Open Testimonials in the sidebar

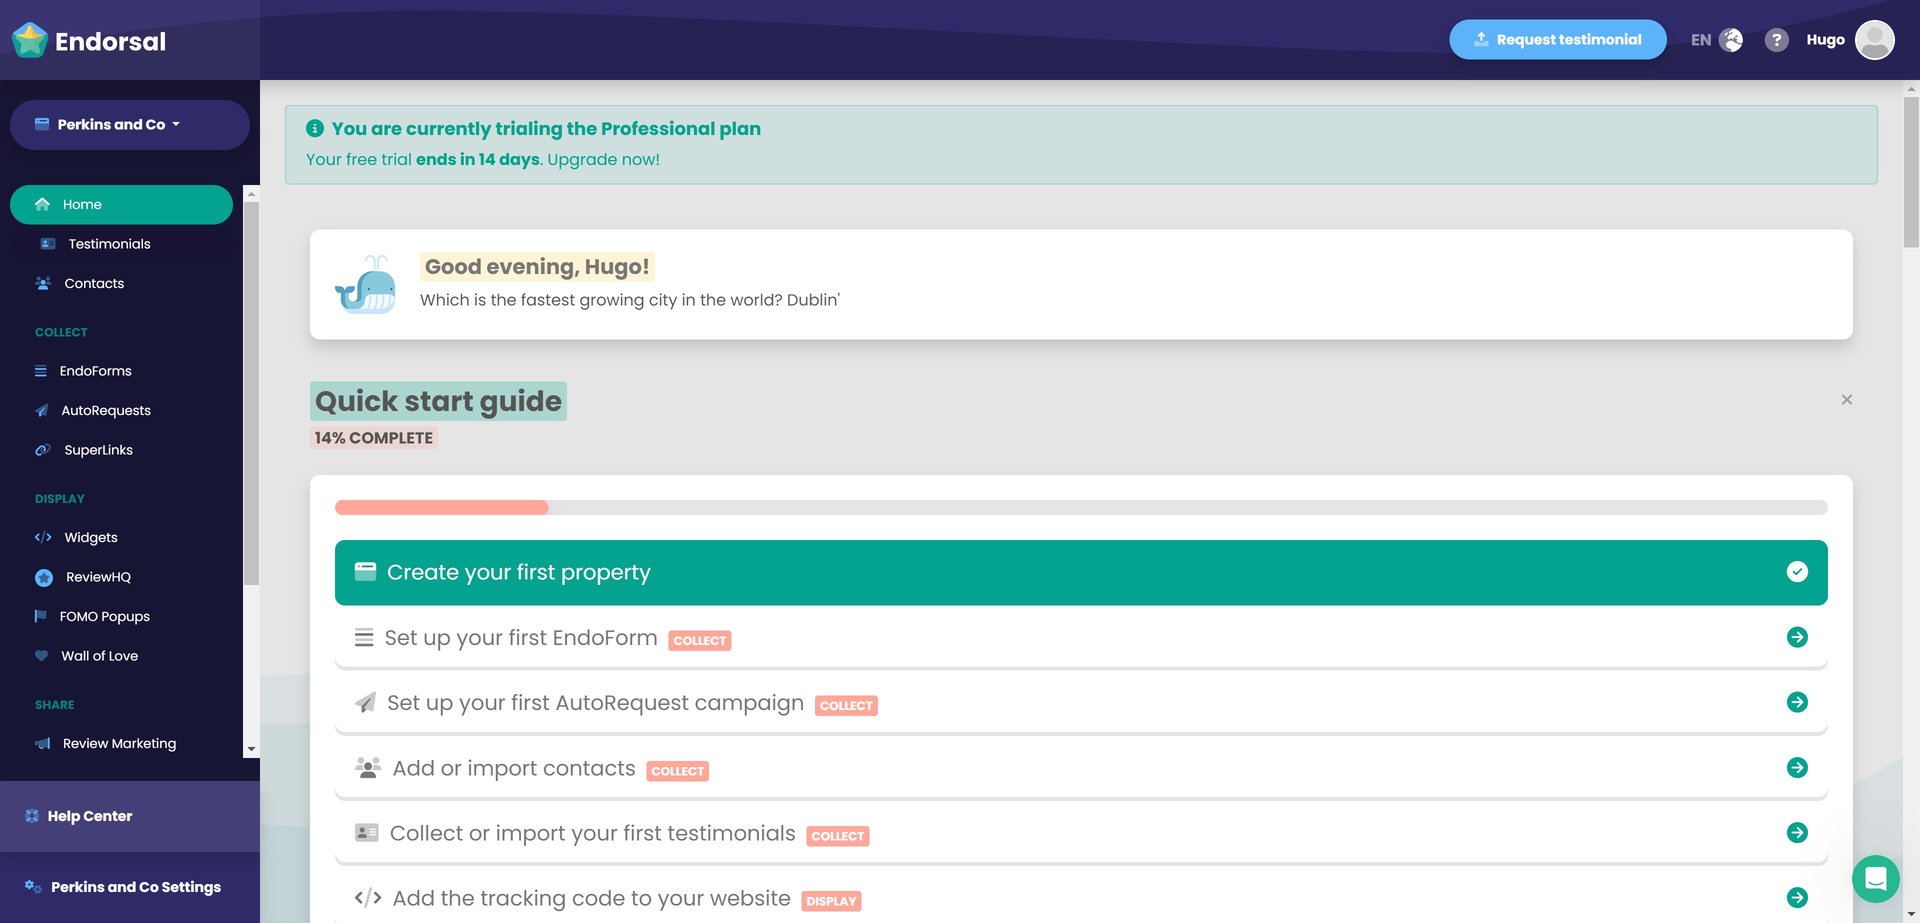coord(121,244)
